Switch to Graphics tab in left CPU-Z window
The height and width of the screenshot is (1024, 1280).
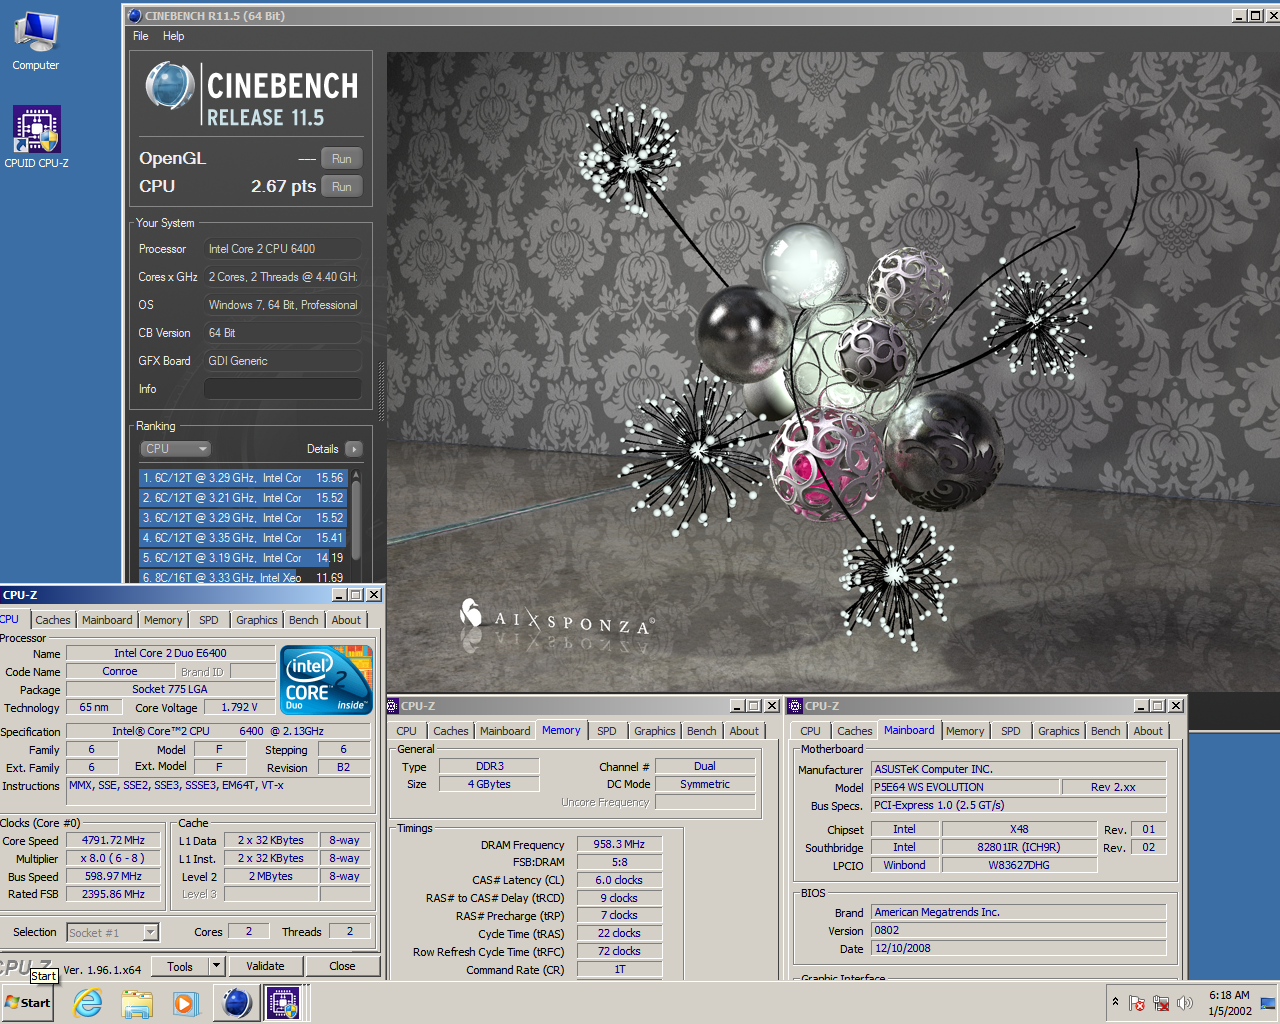(257, 620)
